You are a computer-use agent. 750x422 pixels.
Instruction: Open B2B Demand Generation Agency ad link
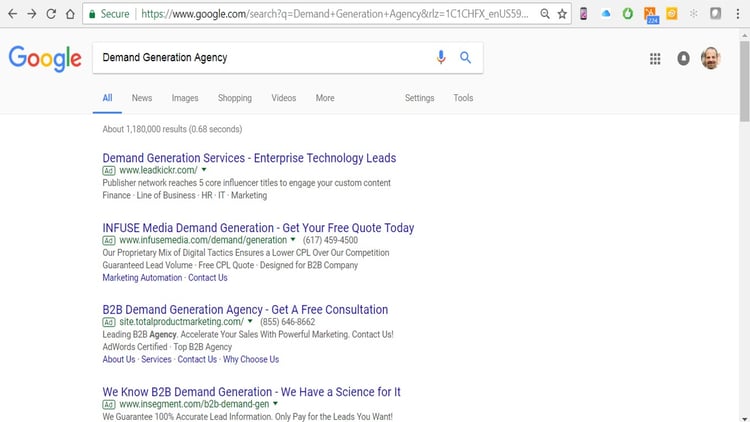click(x=245, y=310)
